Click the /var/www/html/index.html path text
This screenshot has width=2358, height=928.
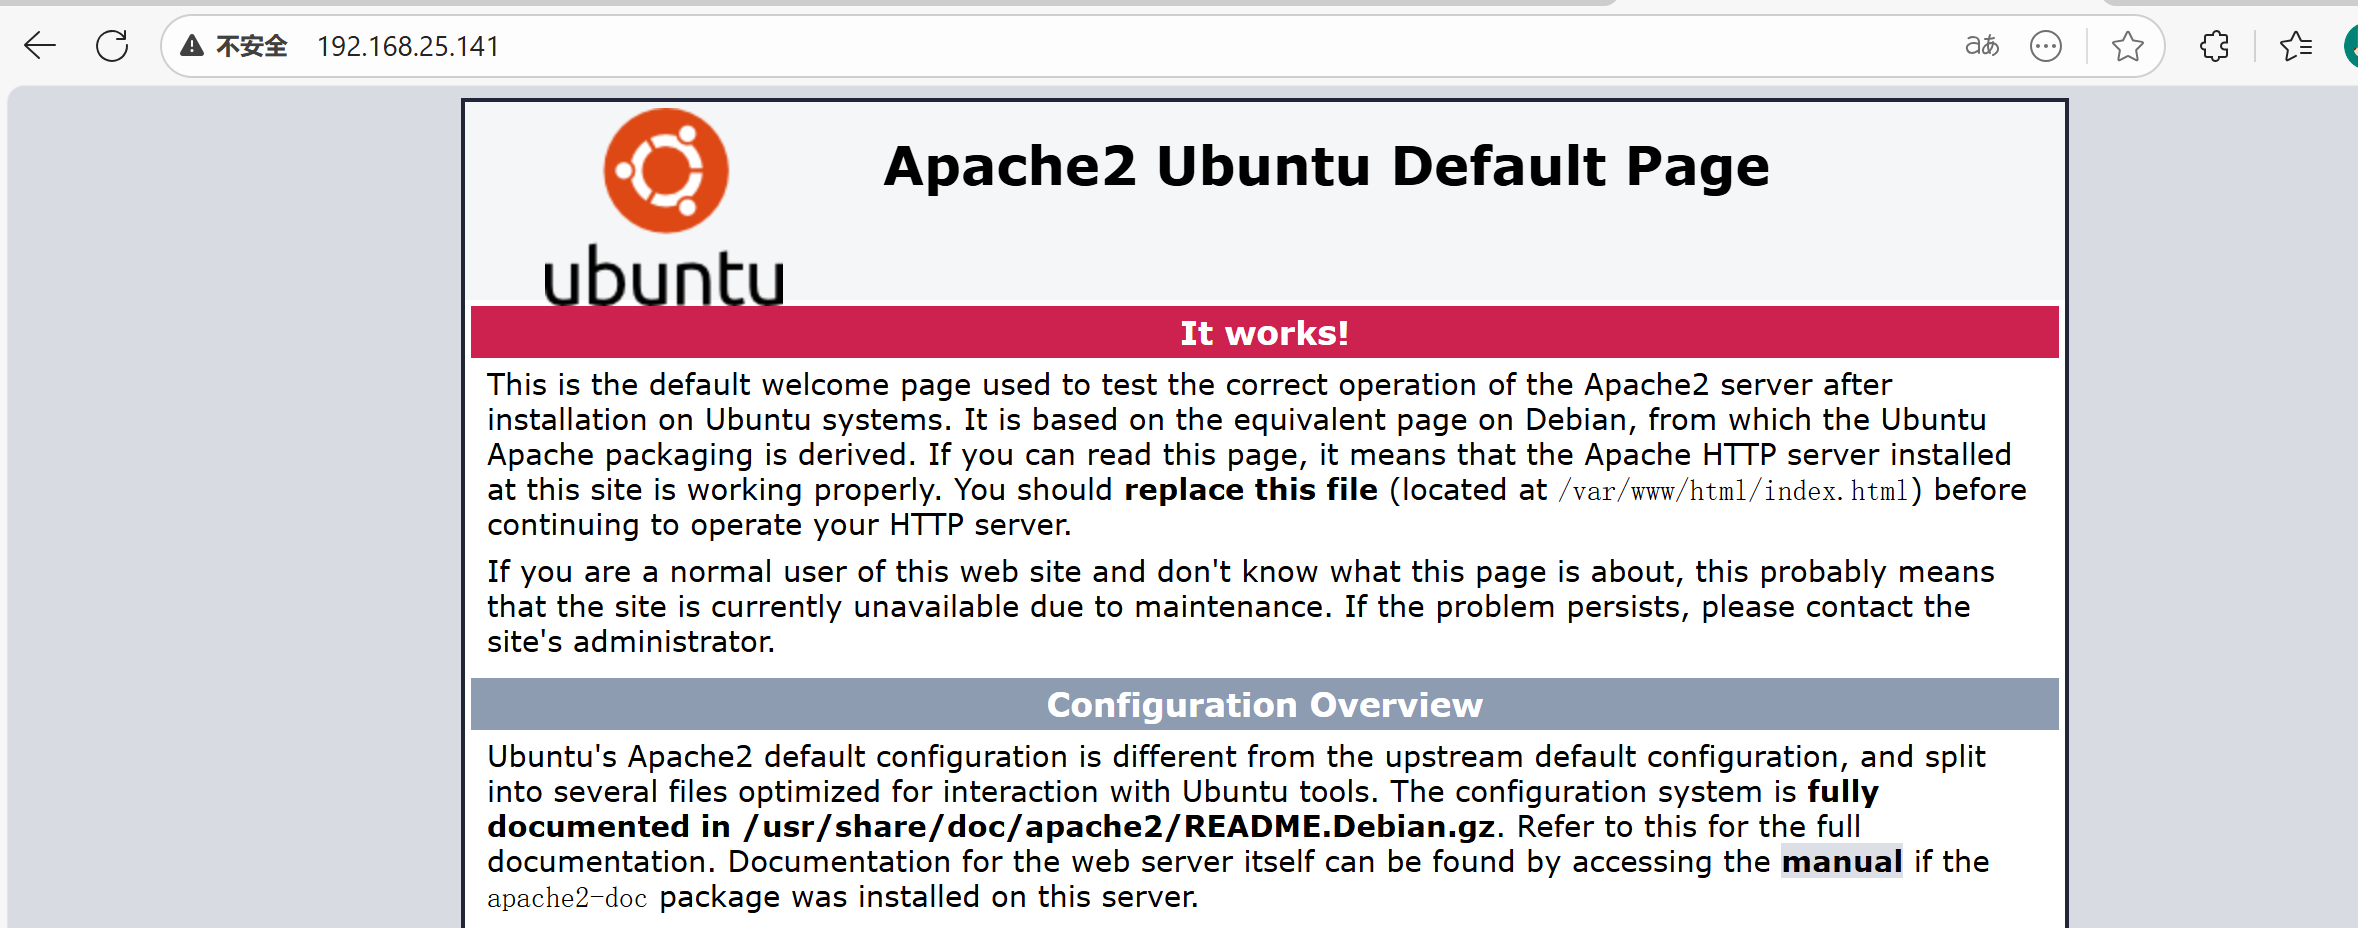(1733, 491)
